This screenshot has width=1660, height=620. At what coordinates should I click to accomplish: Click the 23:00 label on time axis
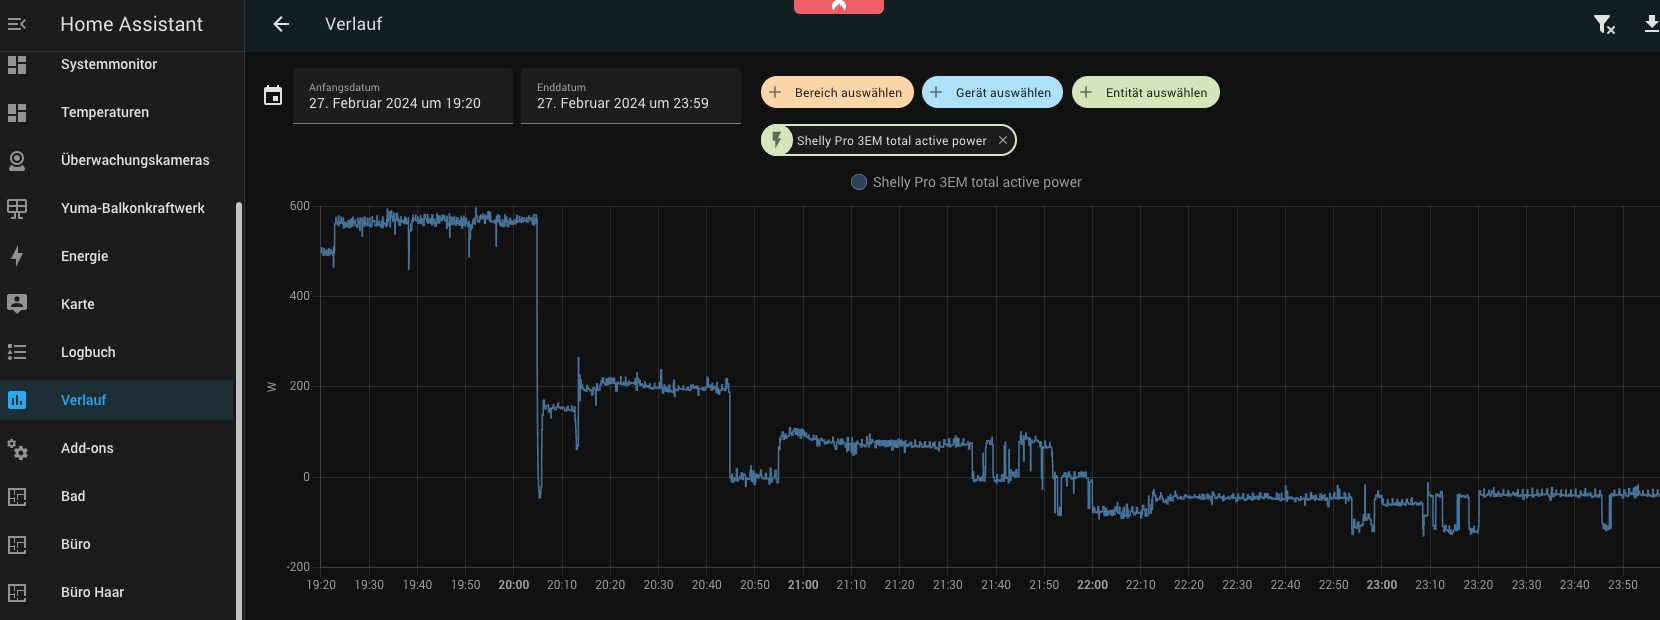point(1382,585)
